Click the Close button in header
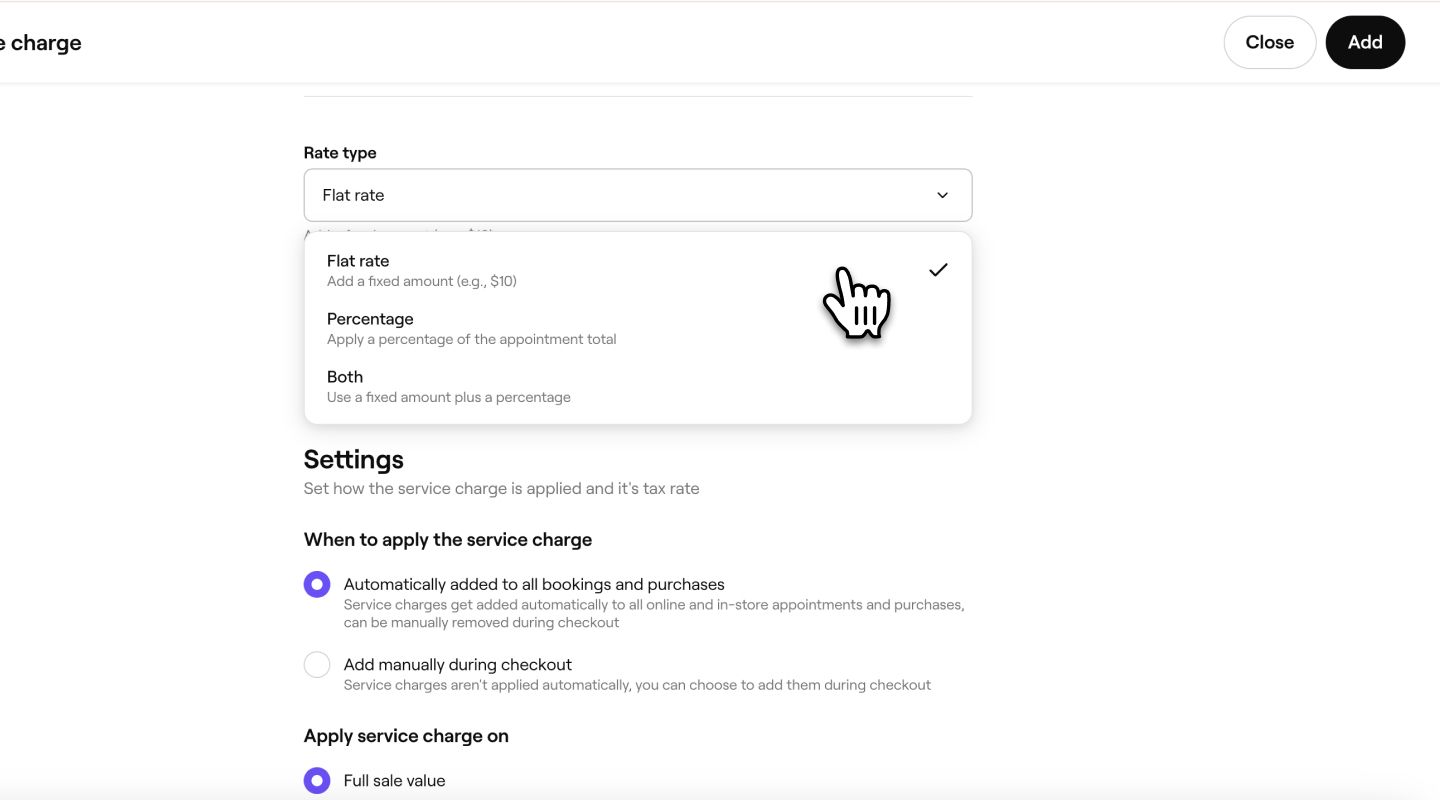The image size is (1440, 800). (1269, 42)
